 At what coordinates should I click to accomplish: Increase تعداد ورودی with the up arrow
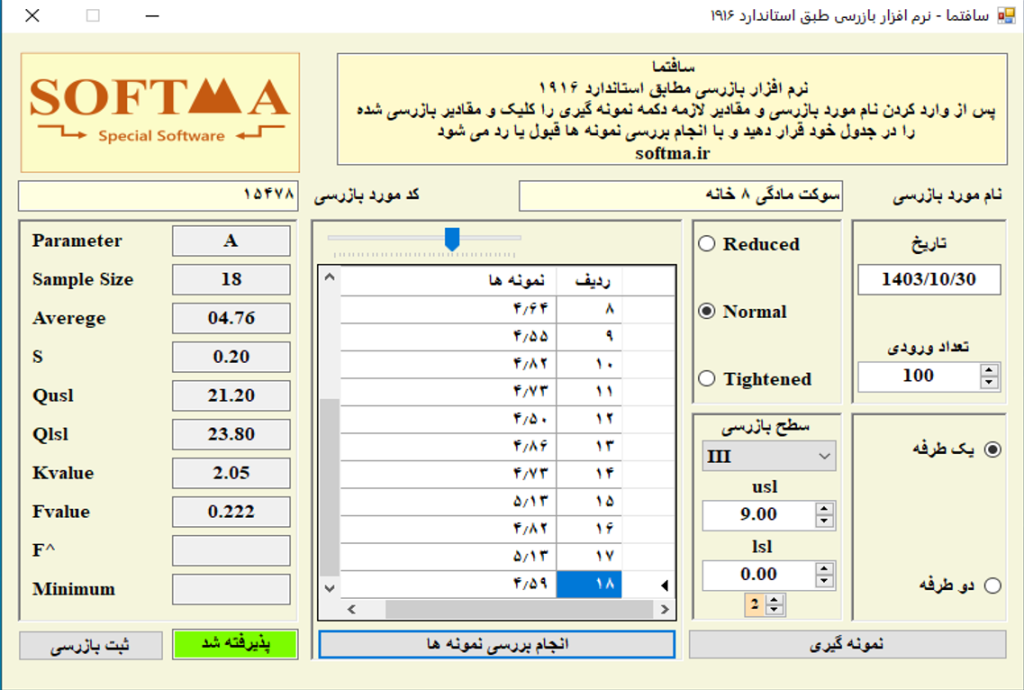click(989, 370)
